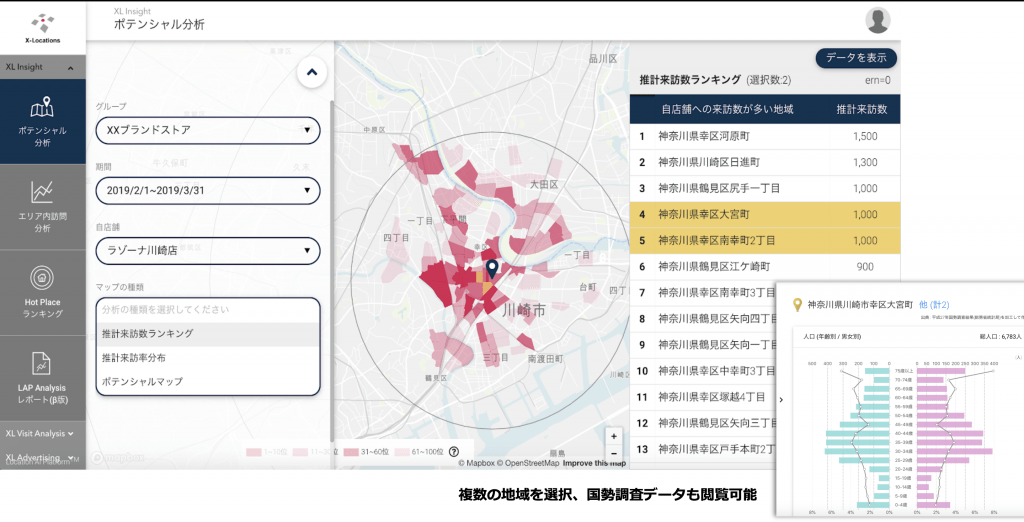Image resolution: width=1024 pixels, height=522 pixels.
Task: Click the legend help question mark icon
Action: pyautogui.click(x=454, y=452)
